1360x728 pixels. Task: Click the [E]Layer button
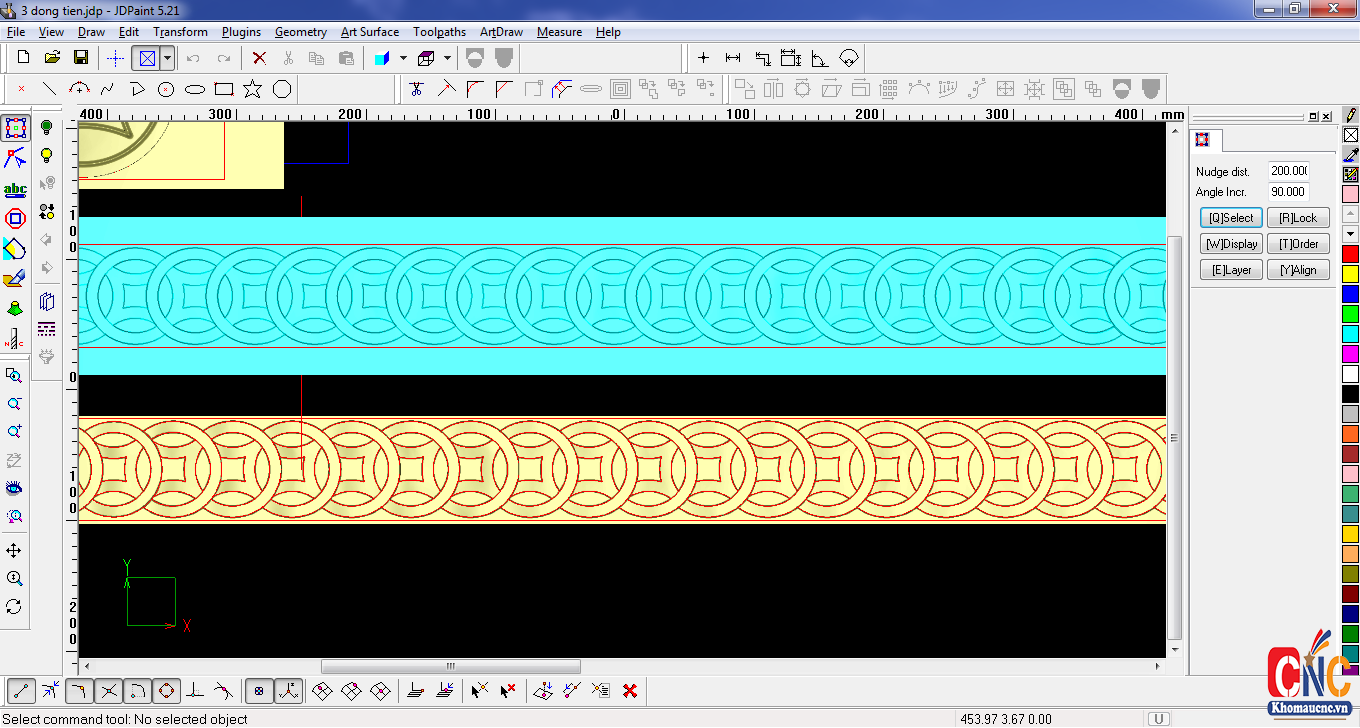(x=1231, y=270)
